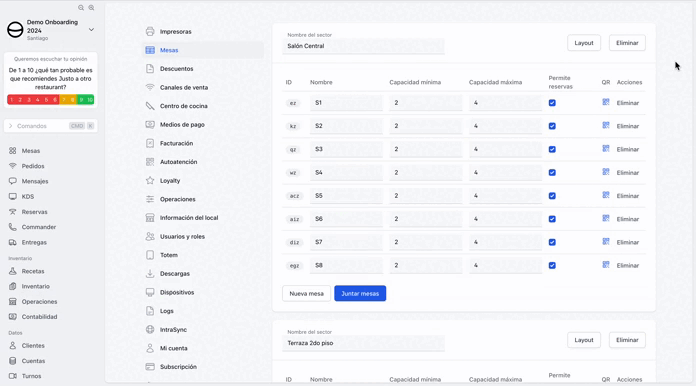Expand the Demo Onboarding 2024 account dropdown
696x386 pixels.
pos(91,30)
